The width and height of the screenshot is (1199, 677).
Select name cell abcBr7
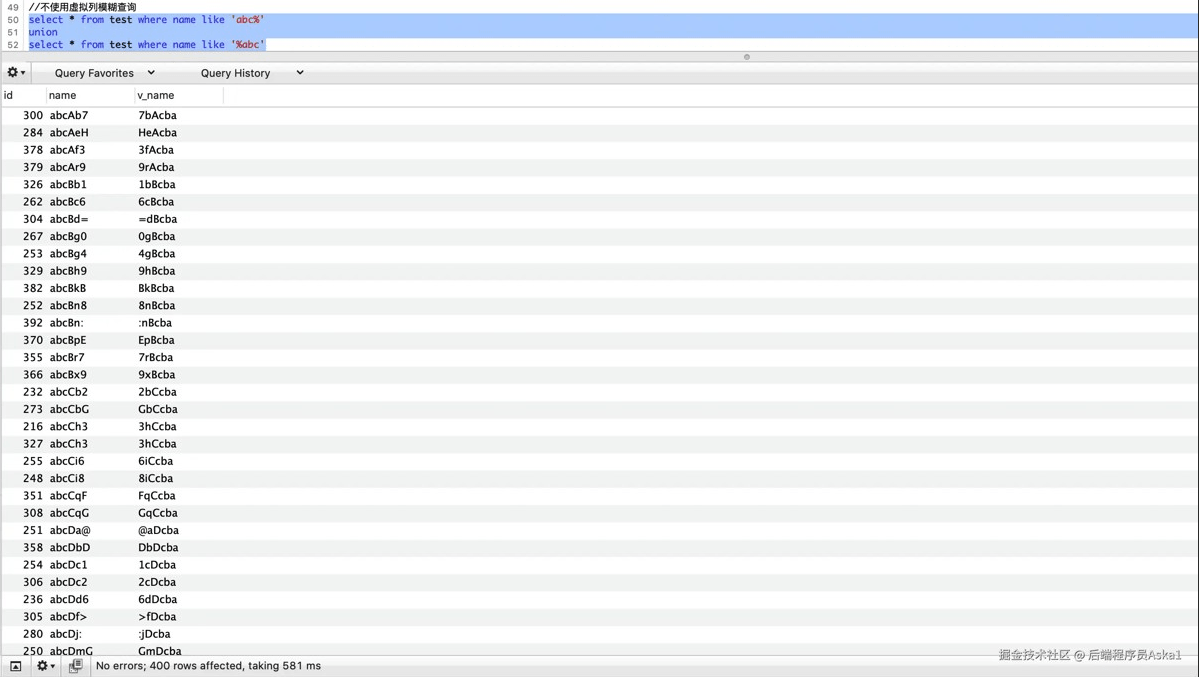pos(67,357)
